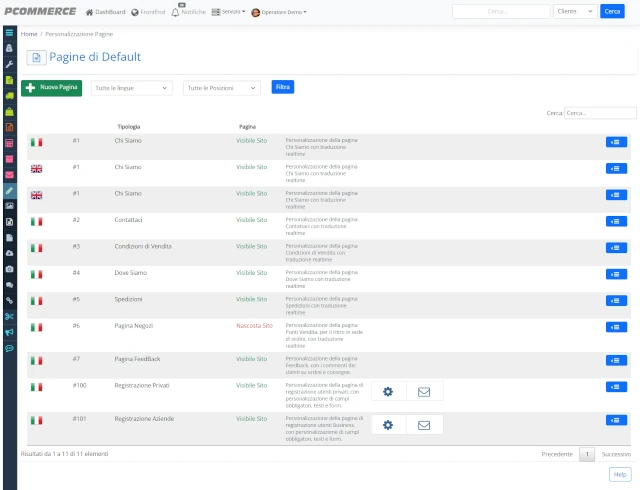Select the scissors sidebar icon
The height and width of the screenshot is (490, 640).
pos(9,316)
